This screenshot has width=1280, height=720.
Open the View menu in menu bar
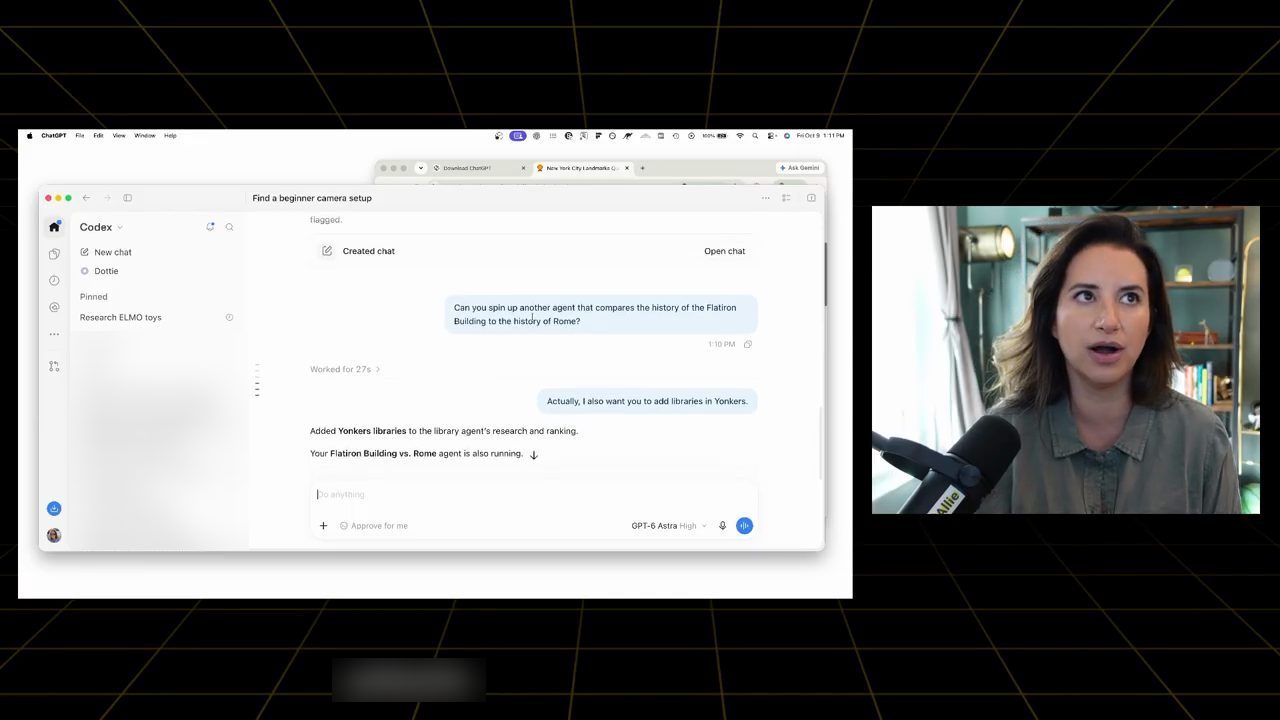[119, 135]
